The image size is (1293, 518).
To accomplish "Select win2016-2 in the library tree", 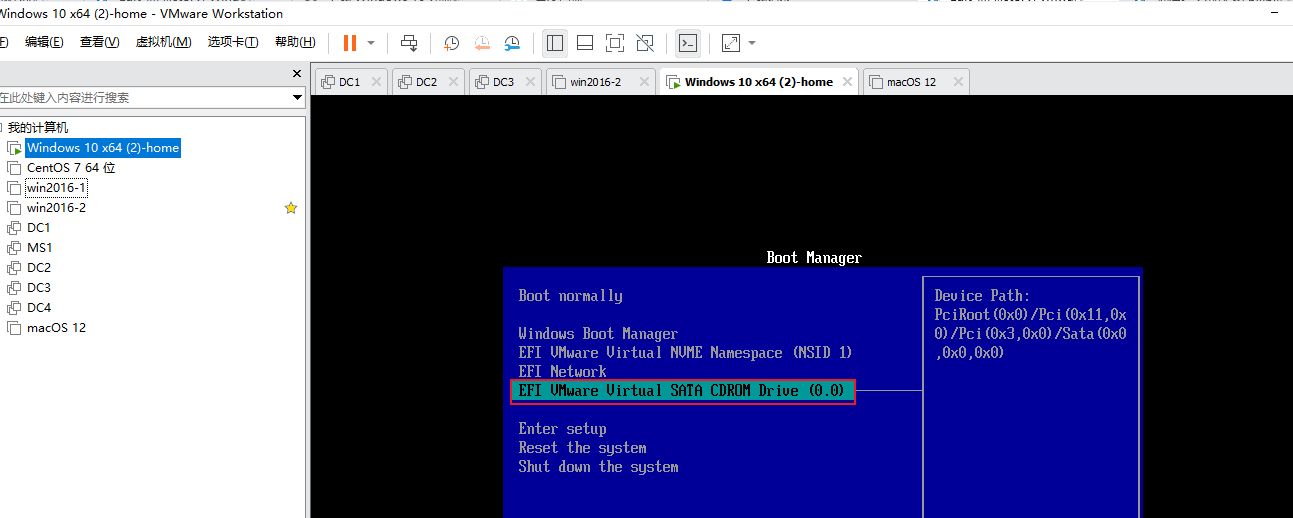I will tap(56, 208).
